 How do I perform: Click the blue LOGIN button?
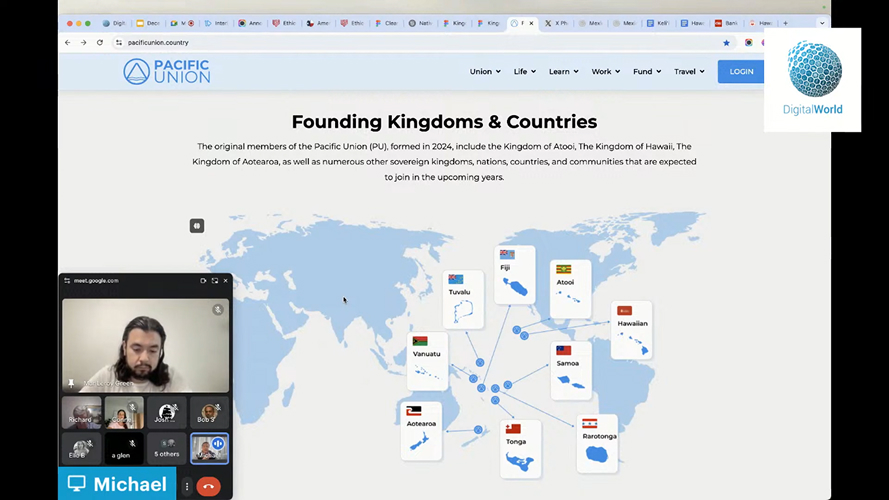click(x=741, y=72)
